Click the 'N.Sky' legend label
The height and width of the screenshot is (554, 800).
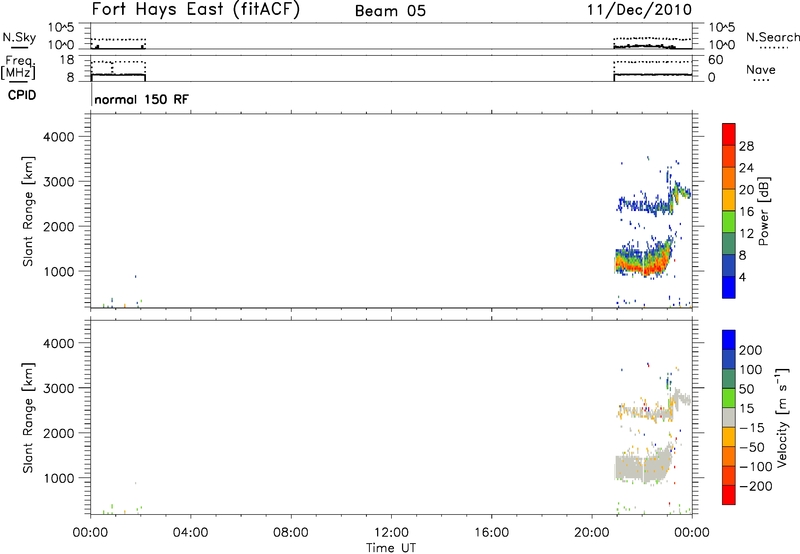(x=19, y=37)
